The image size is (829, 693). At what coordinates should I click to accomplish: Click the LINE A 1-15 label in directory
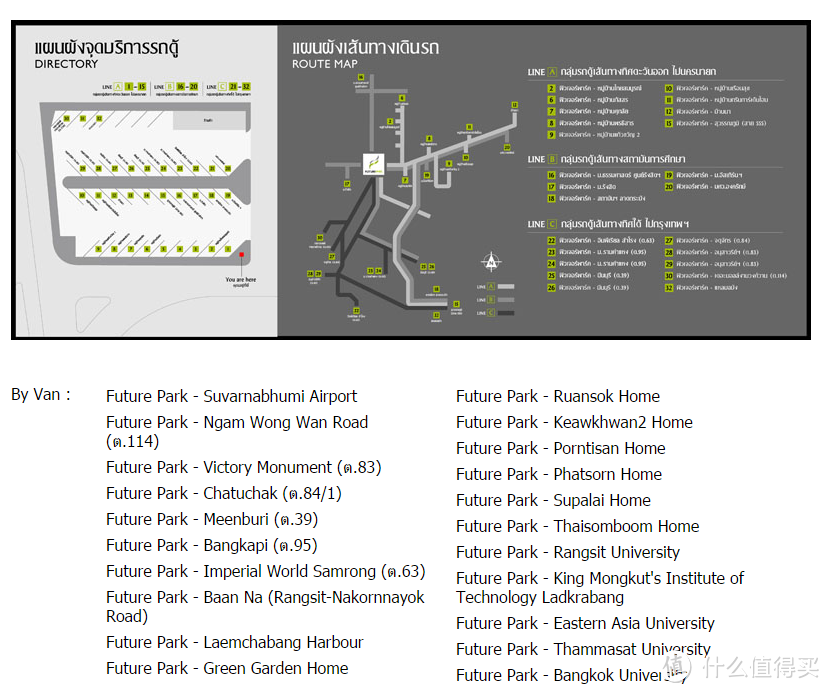(124, 87)
